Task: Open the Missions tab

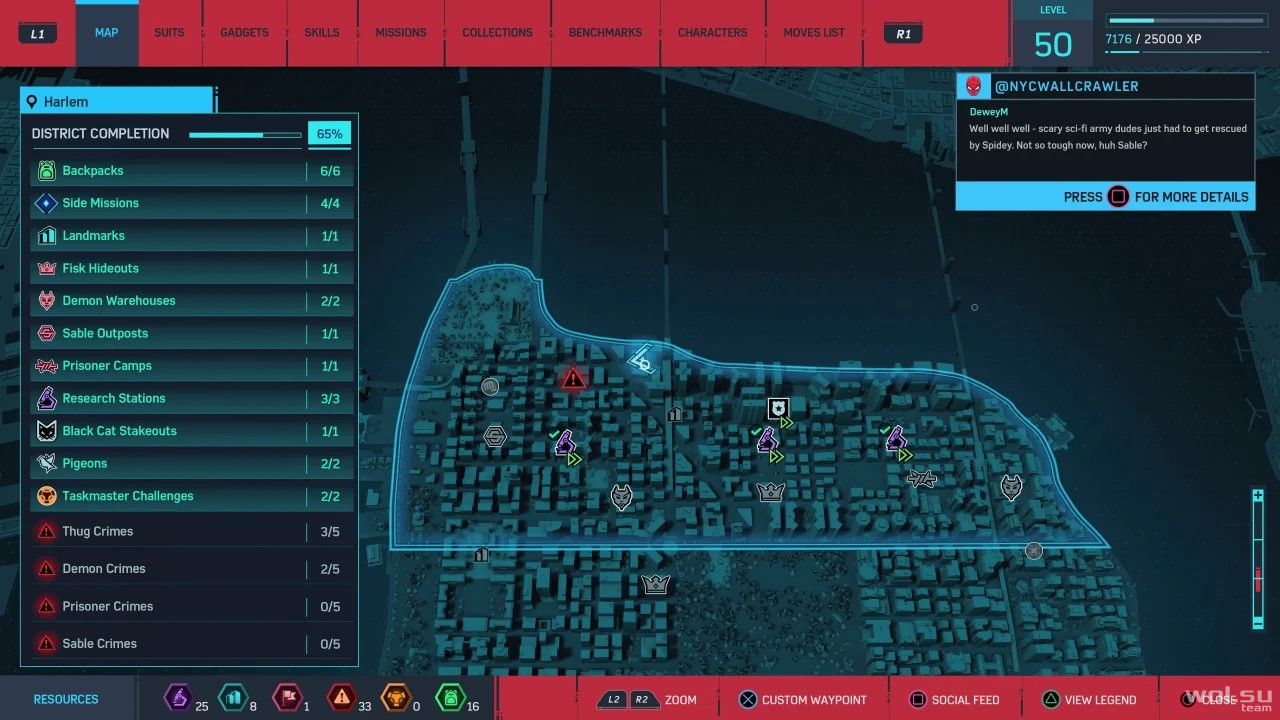Action: pyautogui.click(x=401, y=33)
